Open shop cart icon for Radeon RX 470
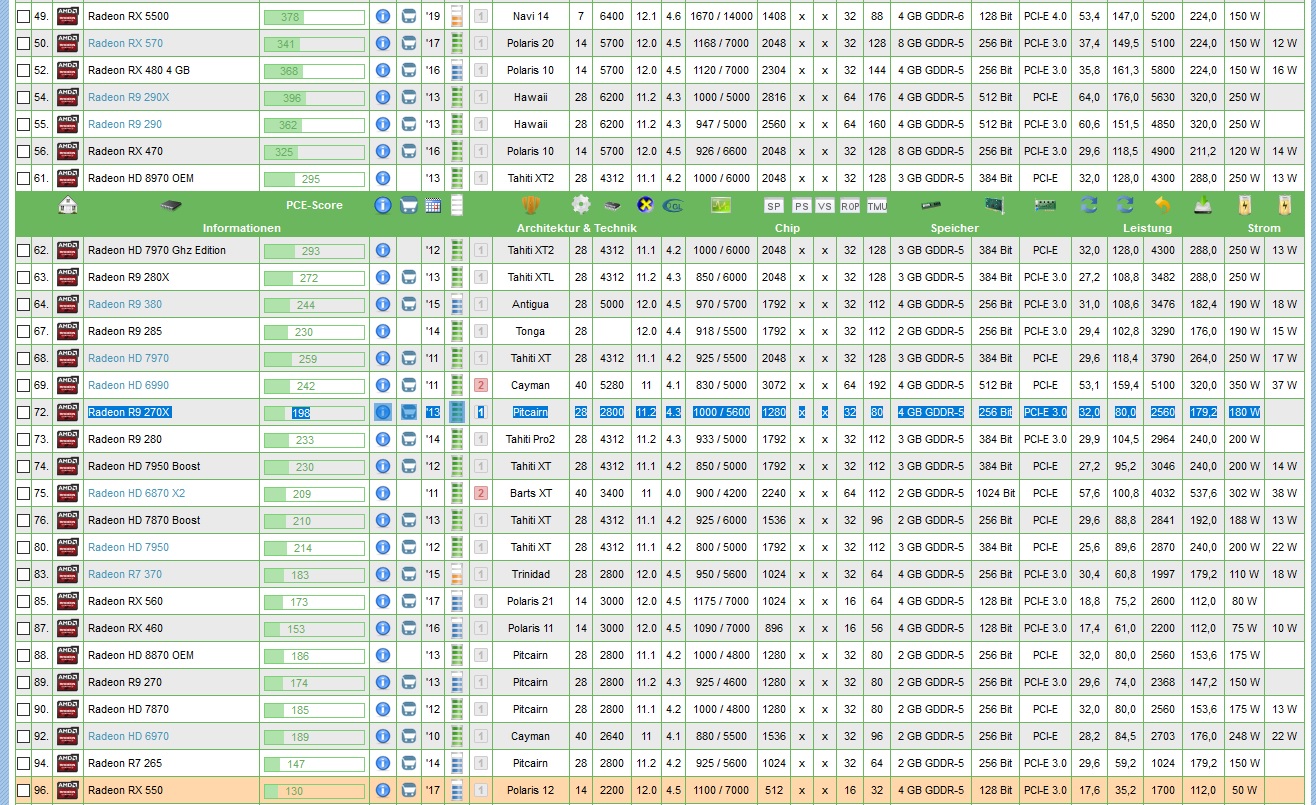This screenshot has width=1316, height=805. (x=408, y=151)
